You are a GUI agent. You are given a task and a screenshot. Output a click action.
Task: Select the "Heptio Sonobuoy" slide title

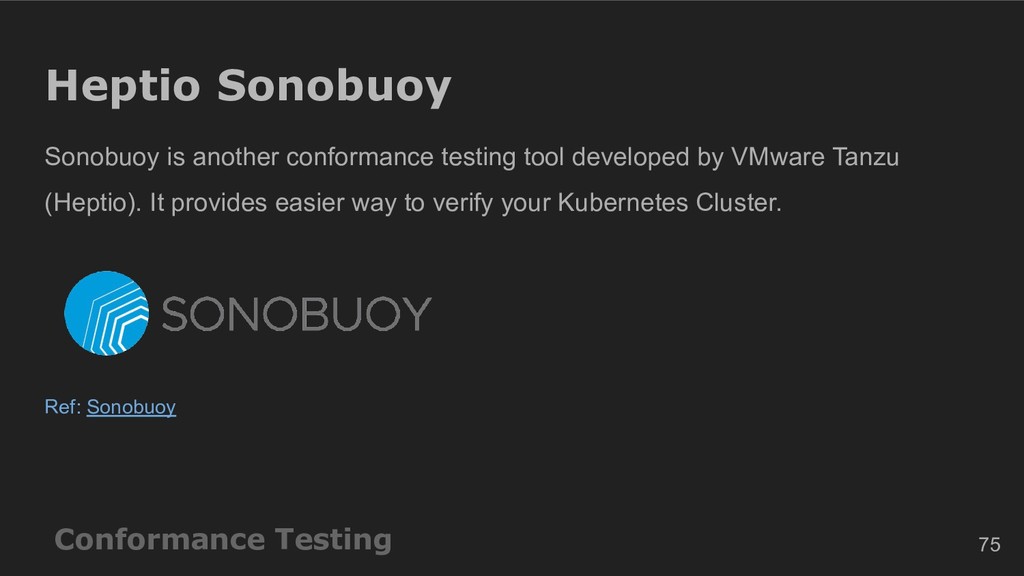[x=248, y=86]
